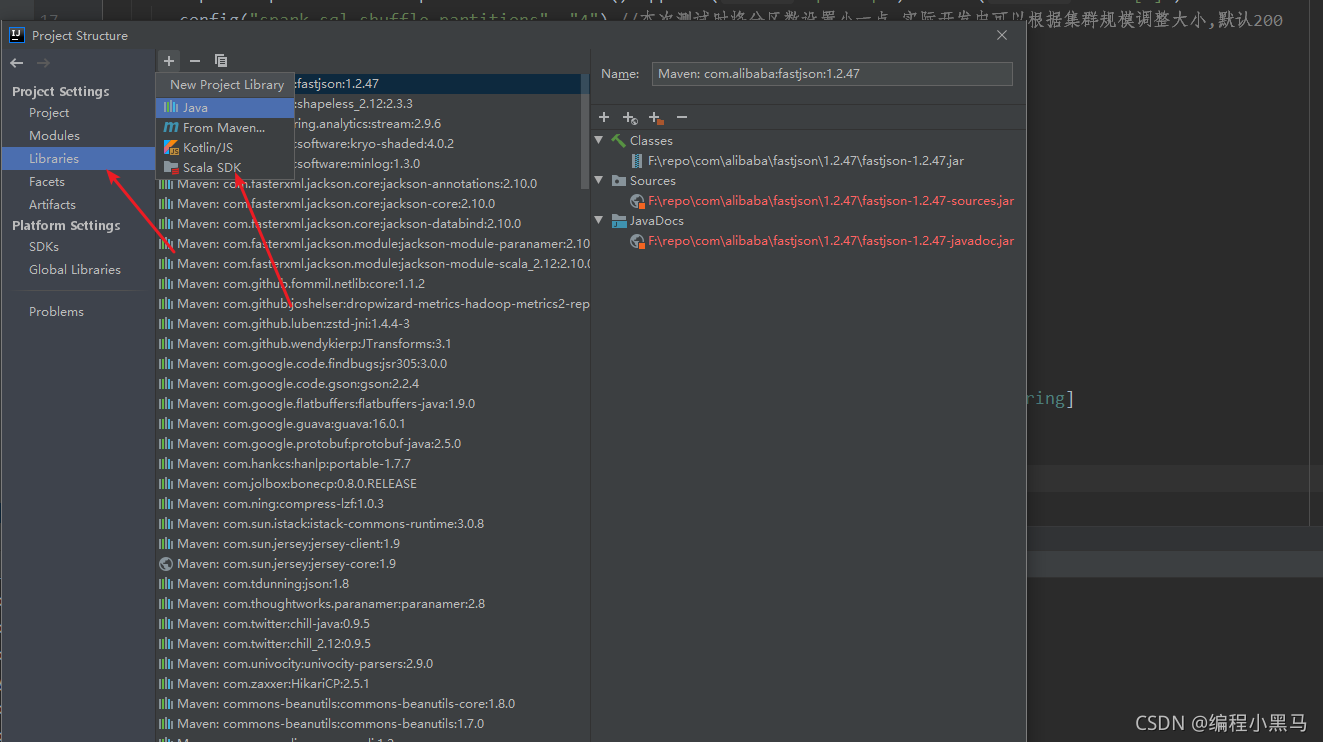
Task: Click the globe icon for jersey-core:1.9
Action: 166,563
